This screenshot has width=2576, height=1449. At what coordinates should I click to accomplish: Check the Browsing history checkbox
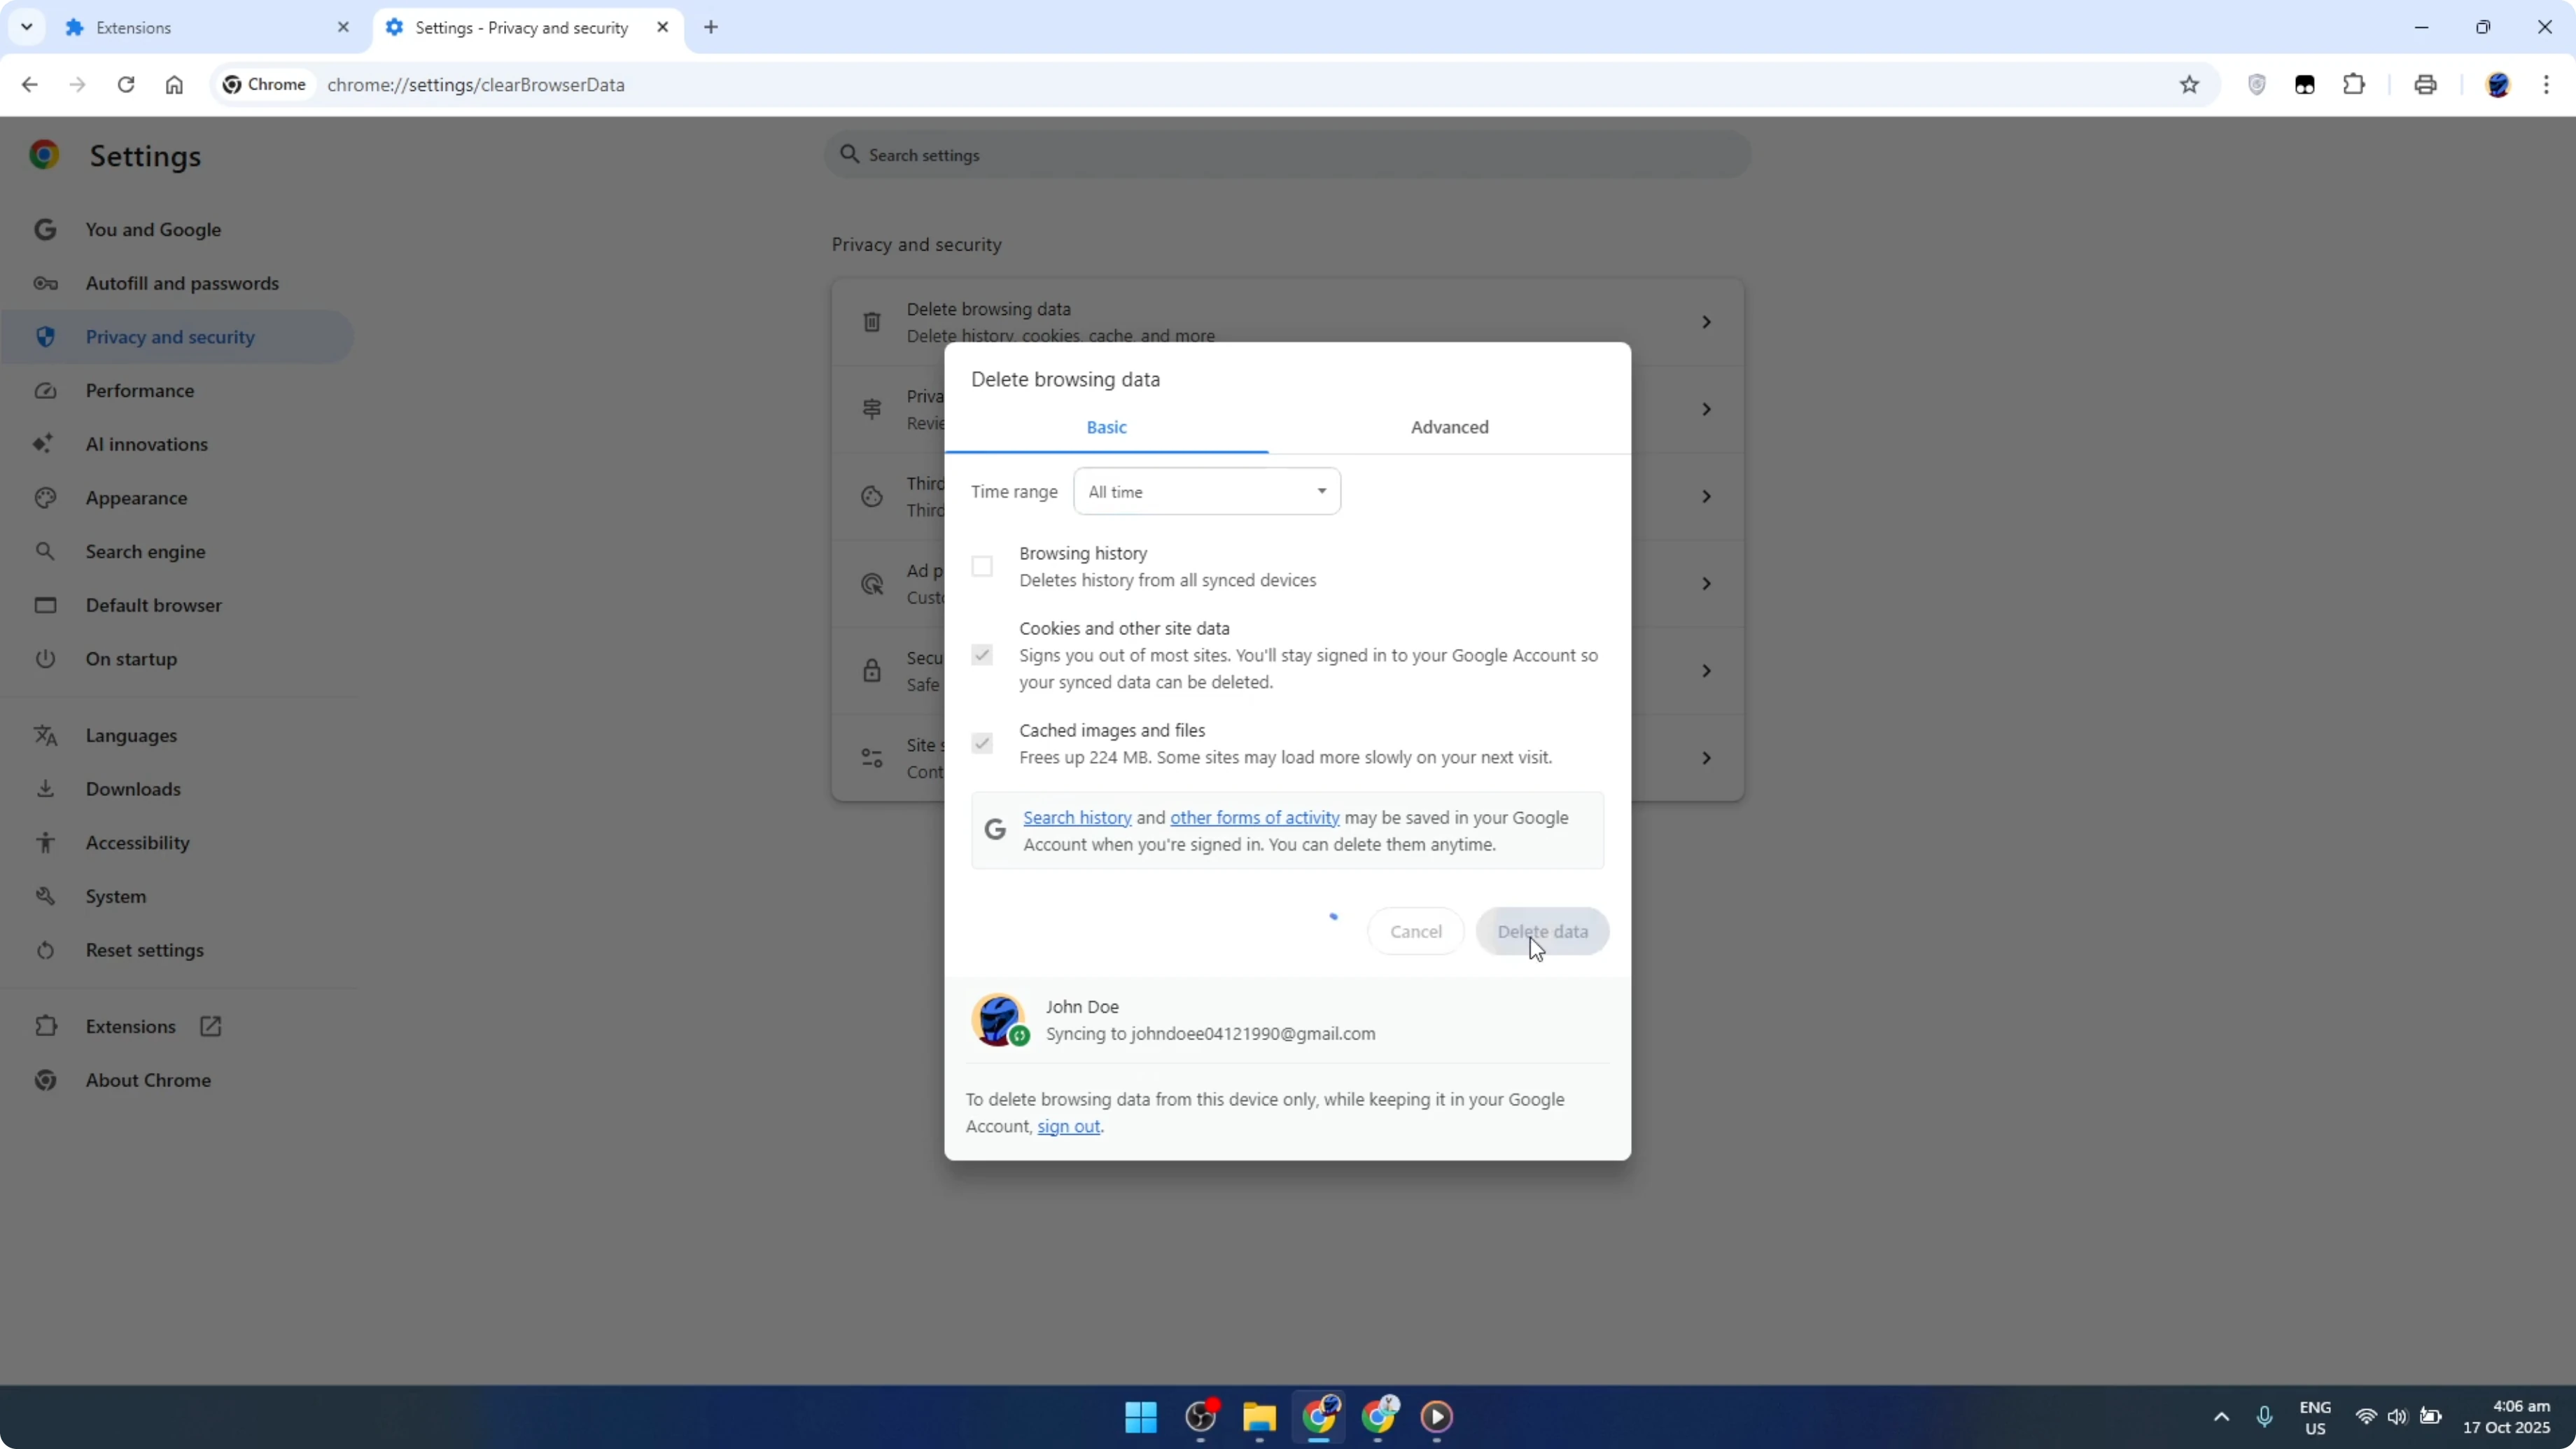982,566
